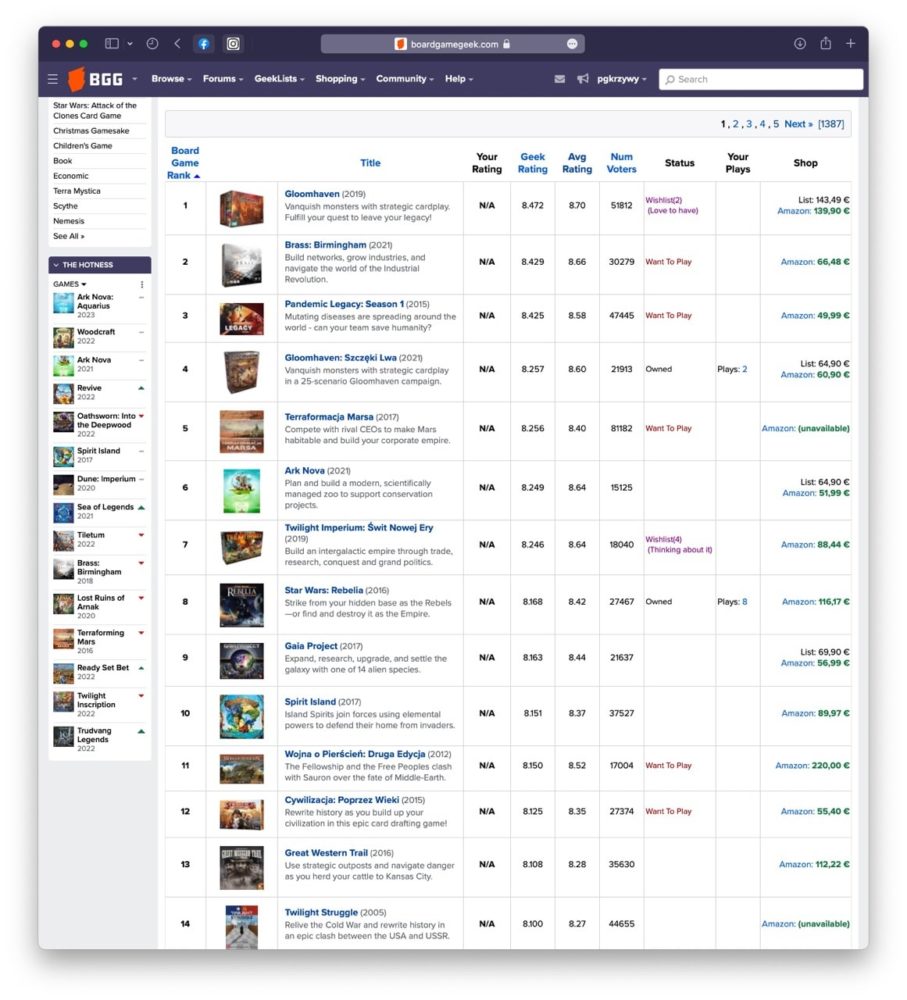
Task: Open Amazon price 220,00 € link
Action: (x=812, y=765)
